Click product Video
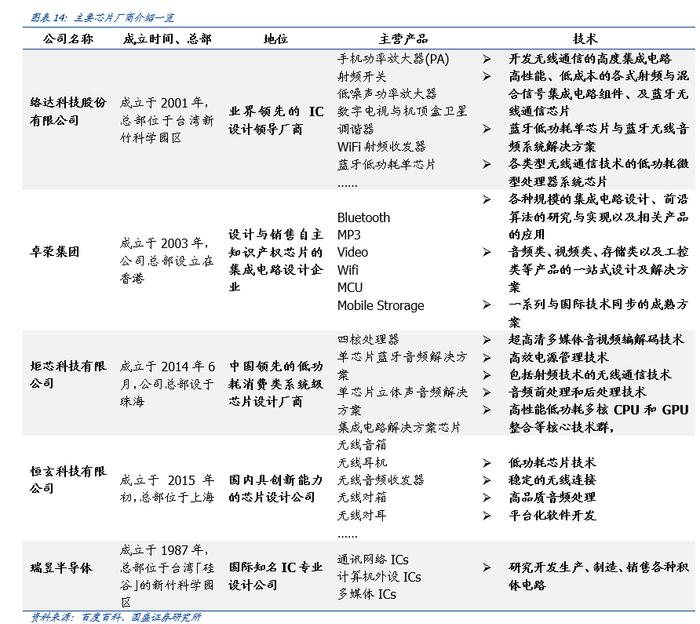The image size is (700, 624). click(x=352, y=252)
